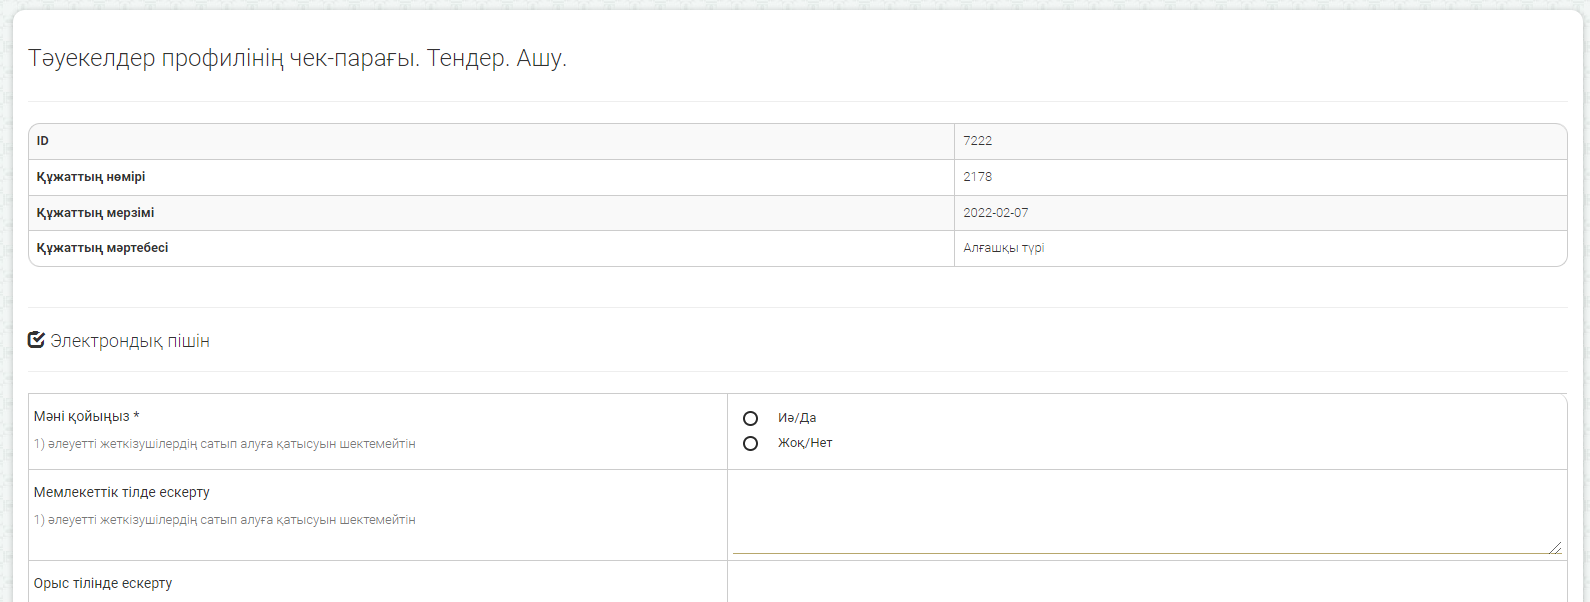Click the Орыс тілінде ескерту label

[103, 583]
